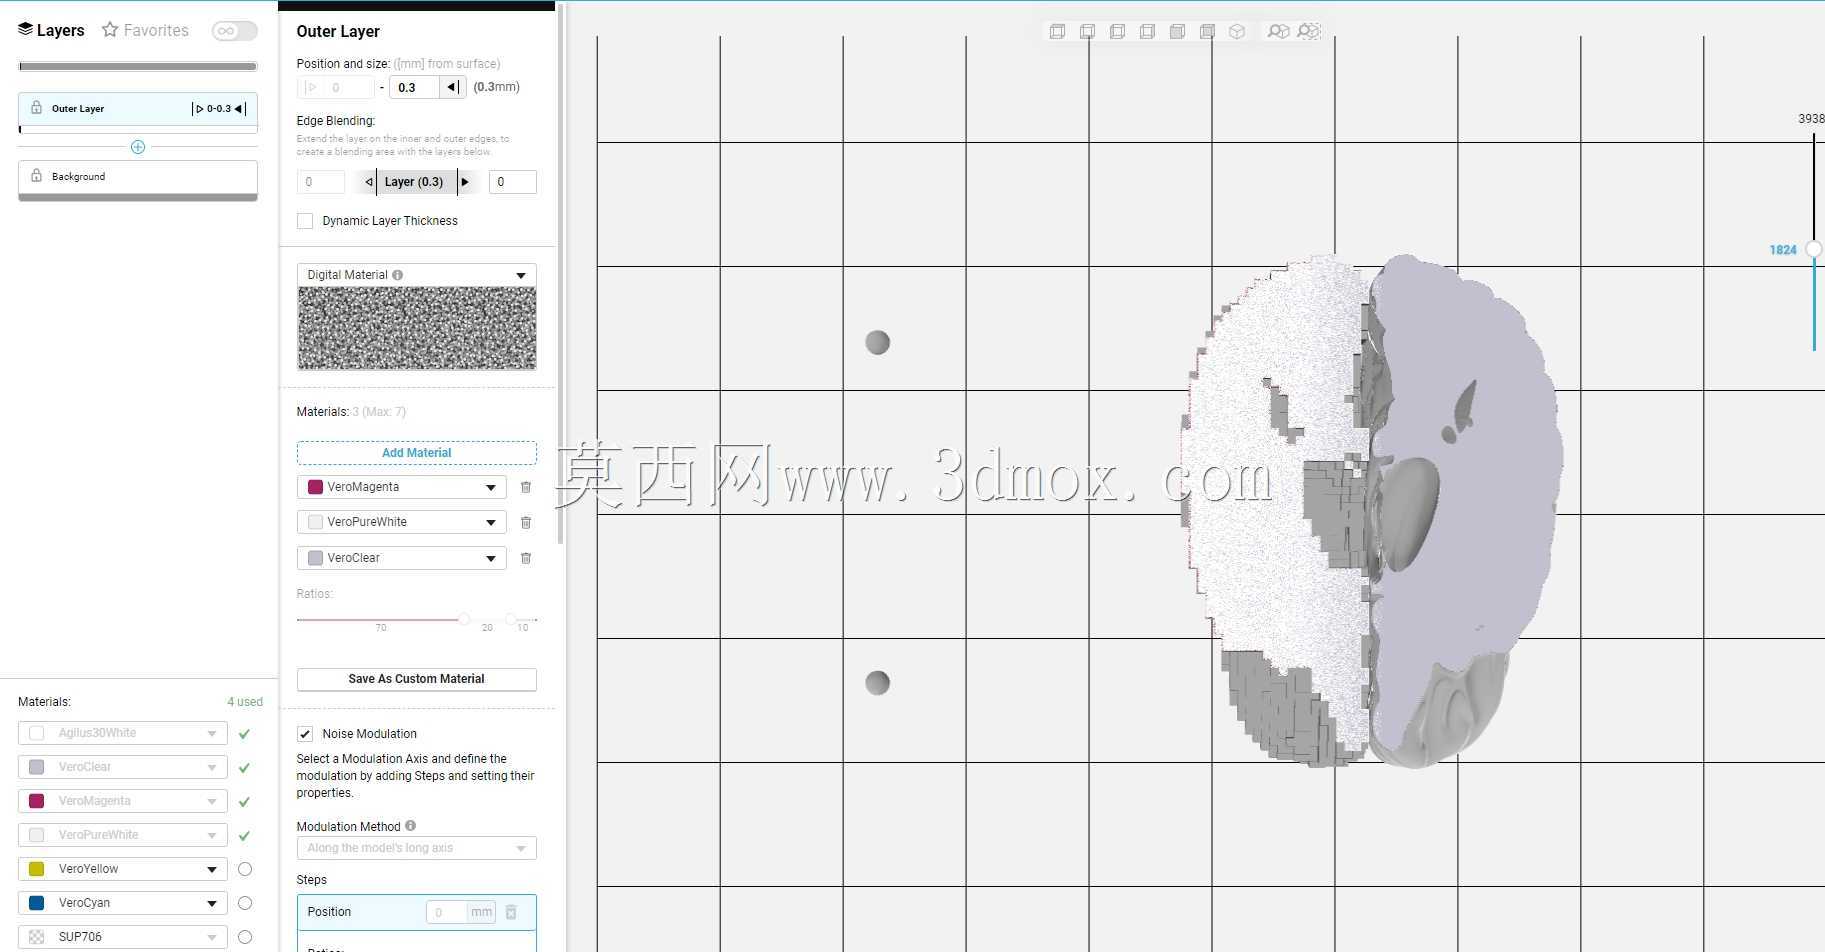Click the digital material noise preview thumbnail
The image size is (1825, 952).
(416, 328)
